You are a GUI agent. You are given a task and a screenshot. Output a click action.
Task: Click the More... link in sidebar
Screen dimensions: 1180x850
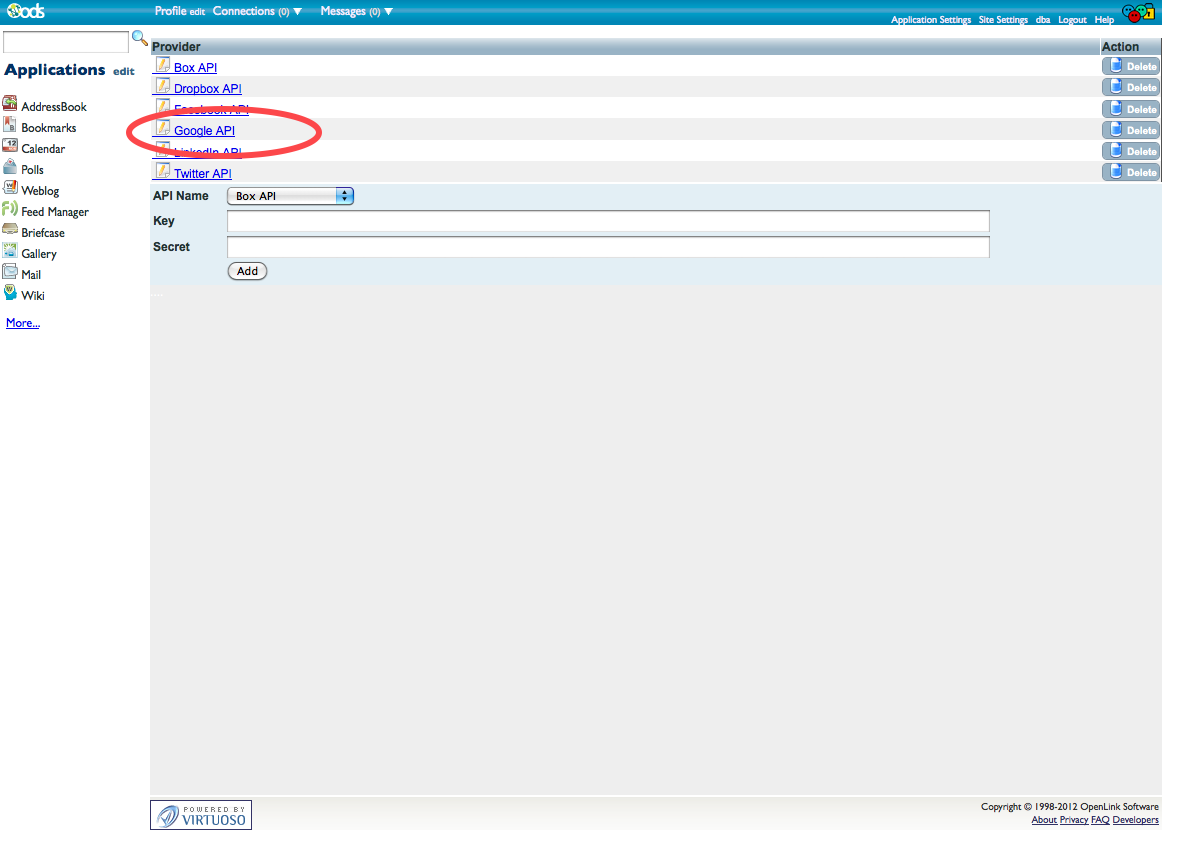(x=23, y=323)
